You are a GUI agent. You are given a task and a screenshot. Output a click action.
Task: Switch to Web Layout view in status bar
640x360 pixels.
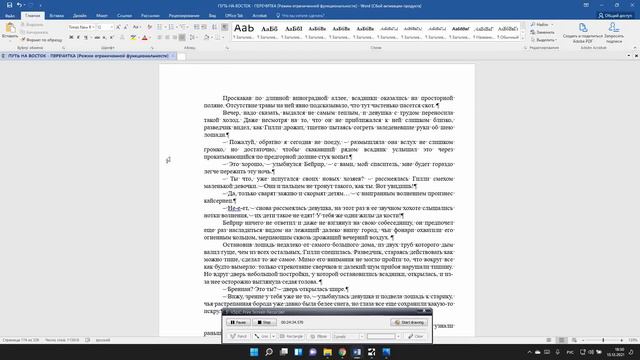[x=574, y=340]
